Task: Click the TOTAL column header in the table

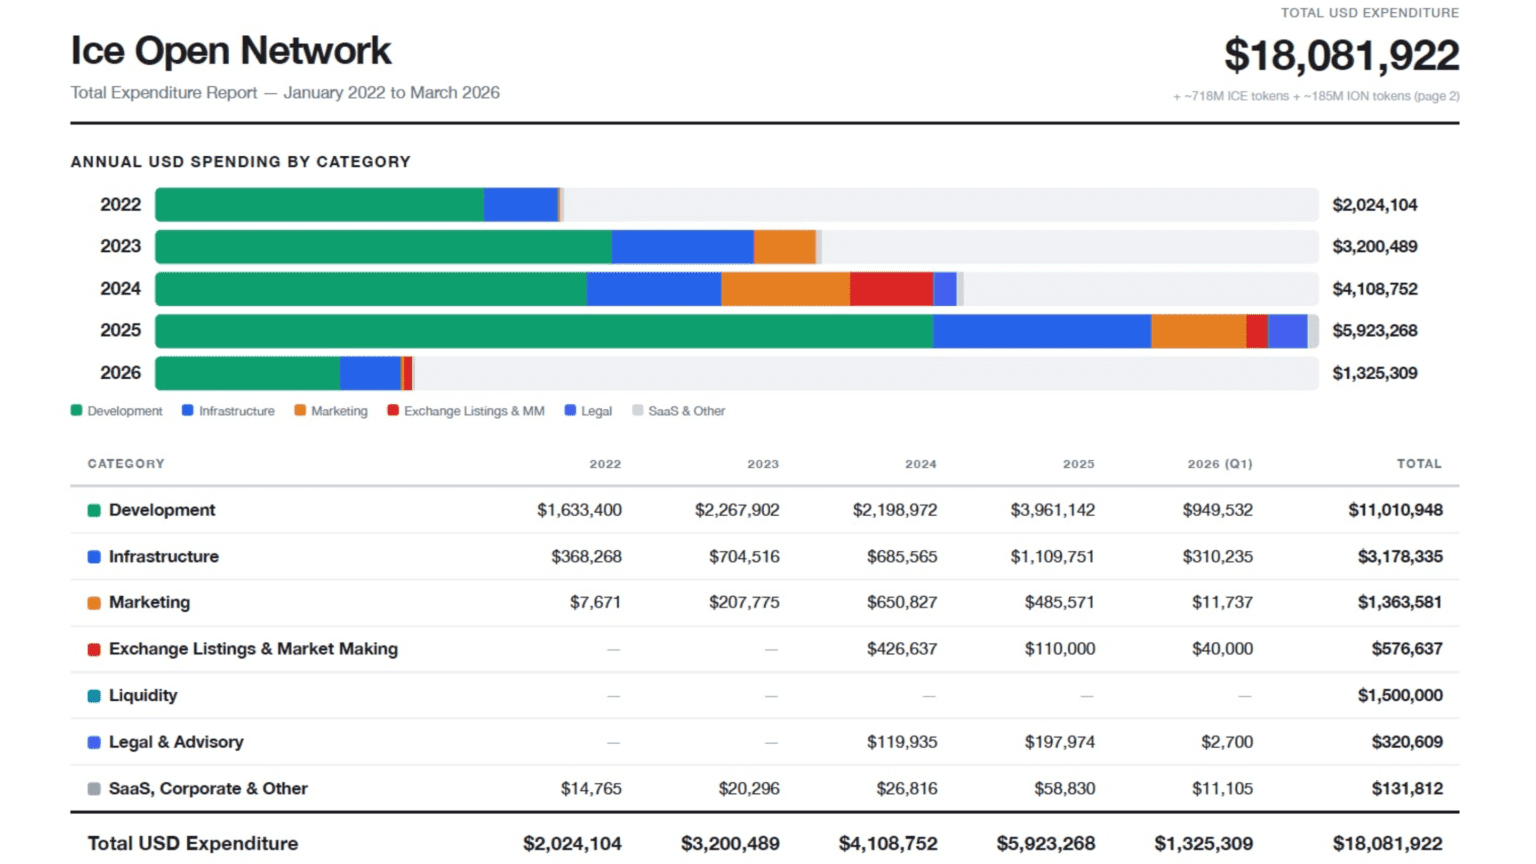Action: click(x=1418, y=464)
